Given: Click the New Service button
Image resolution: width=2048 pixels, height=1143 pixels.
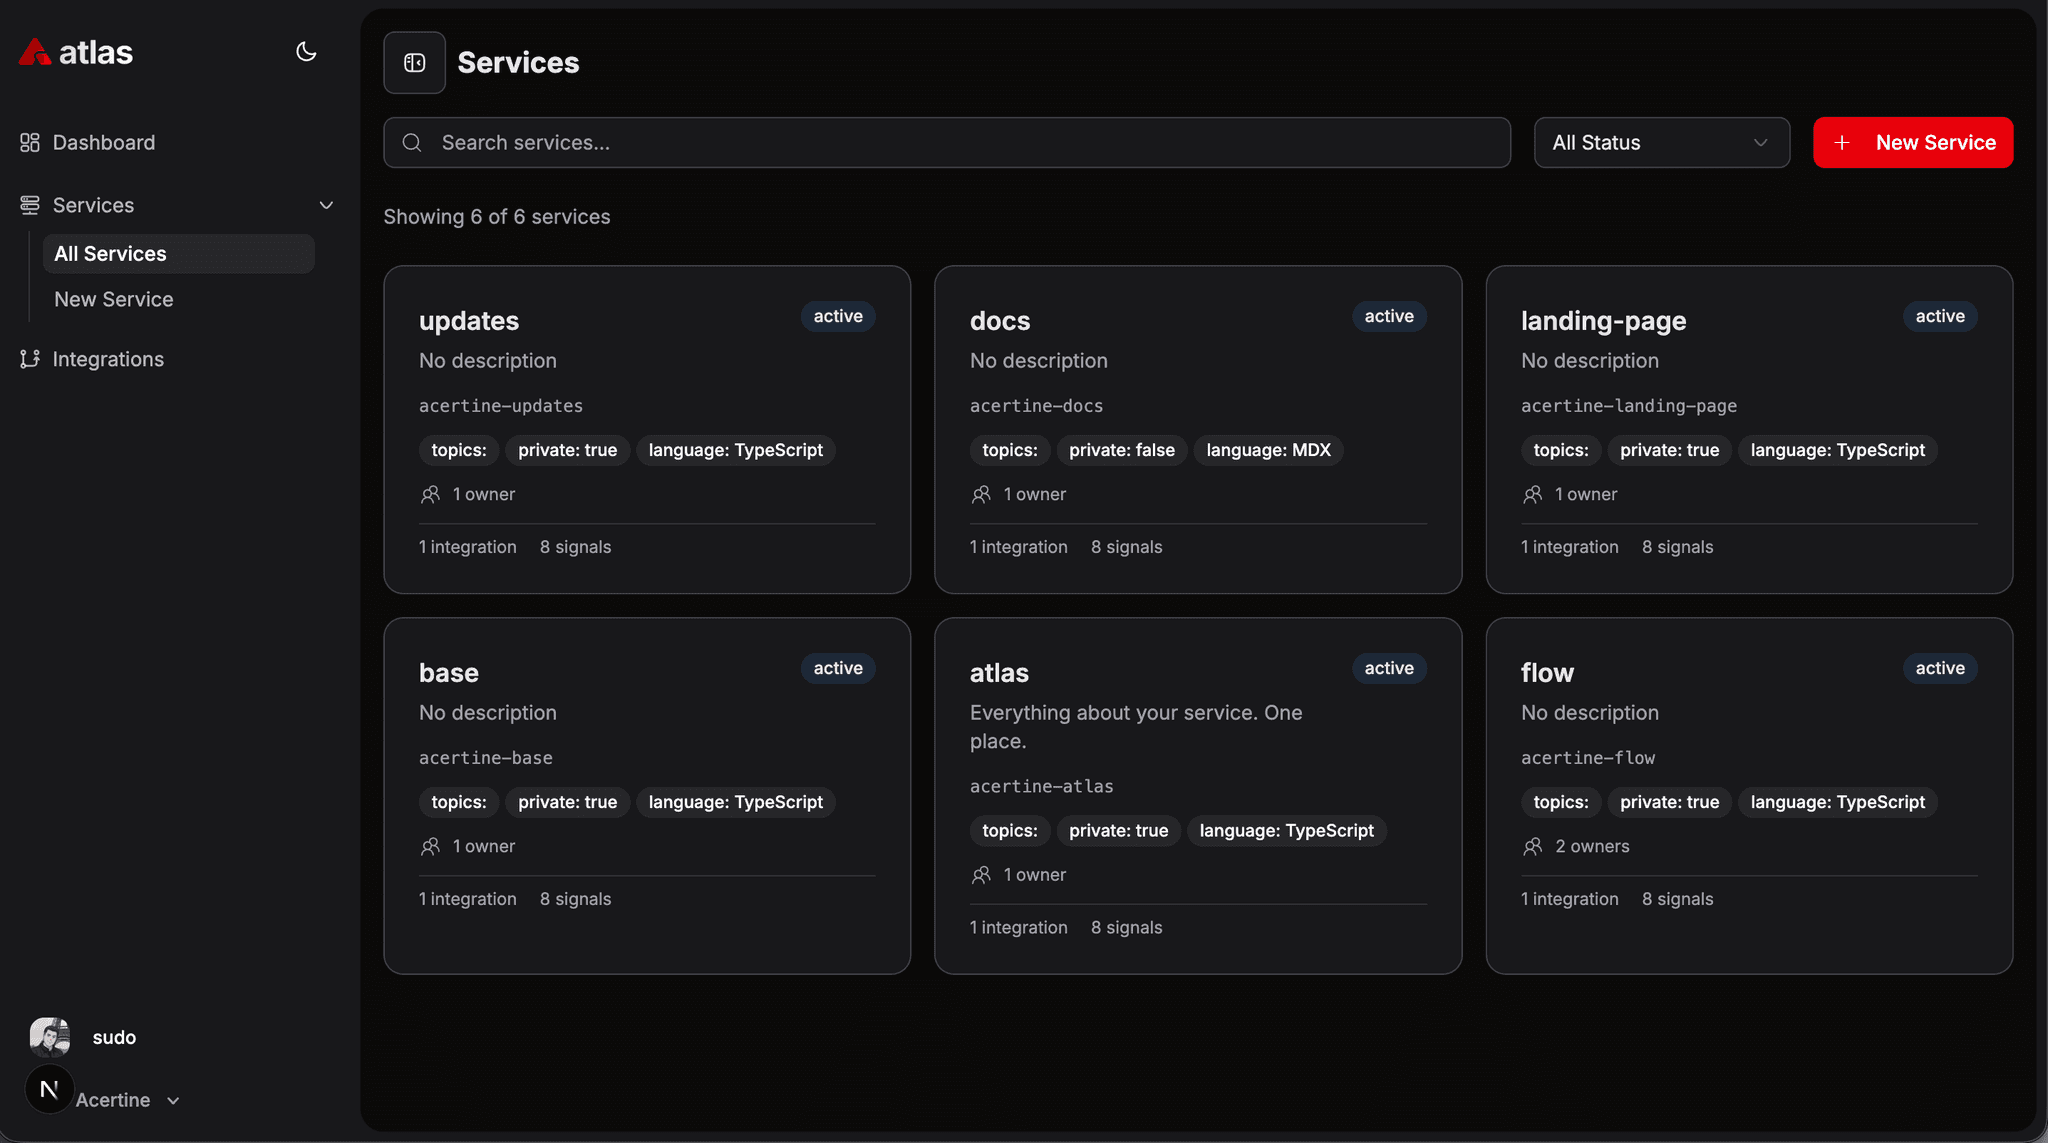Looking at the screenshot, I should [1912, 142].
